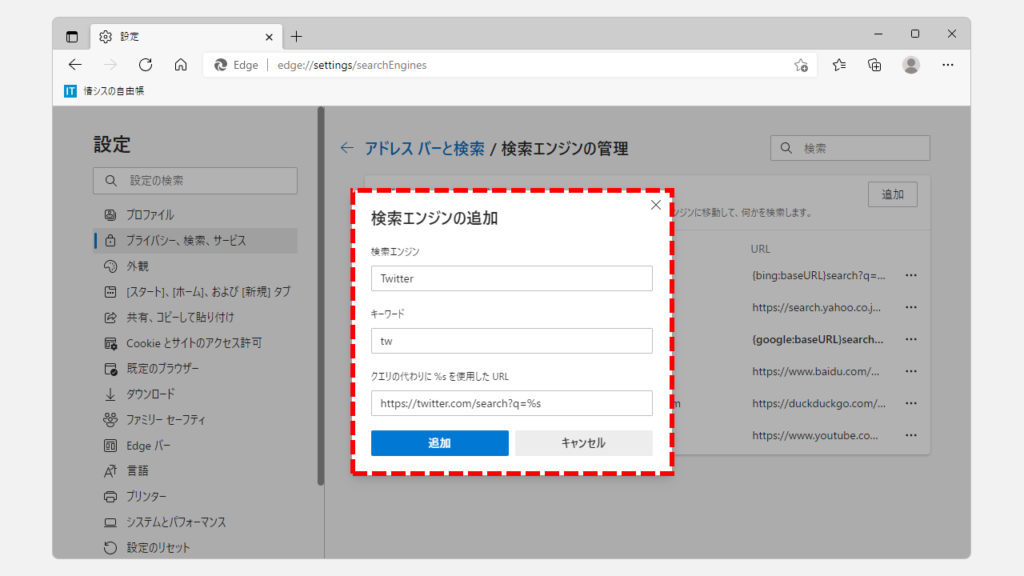Image resolution: width=1024 pixels, height=576 pixels.
Task: Expand more actions for the Bing row
Action: [911, 276]
